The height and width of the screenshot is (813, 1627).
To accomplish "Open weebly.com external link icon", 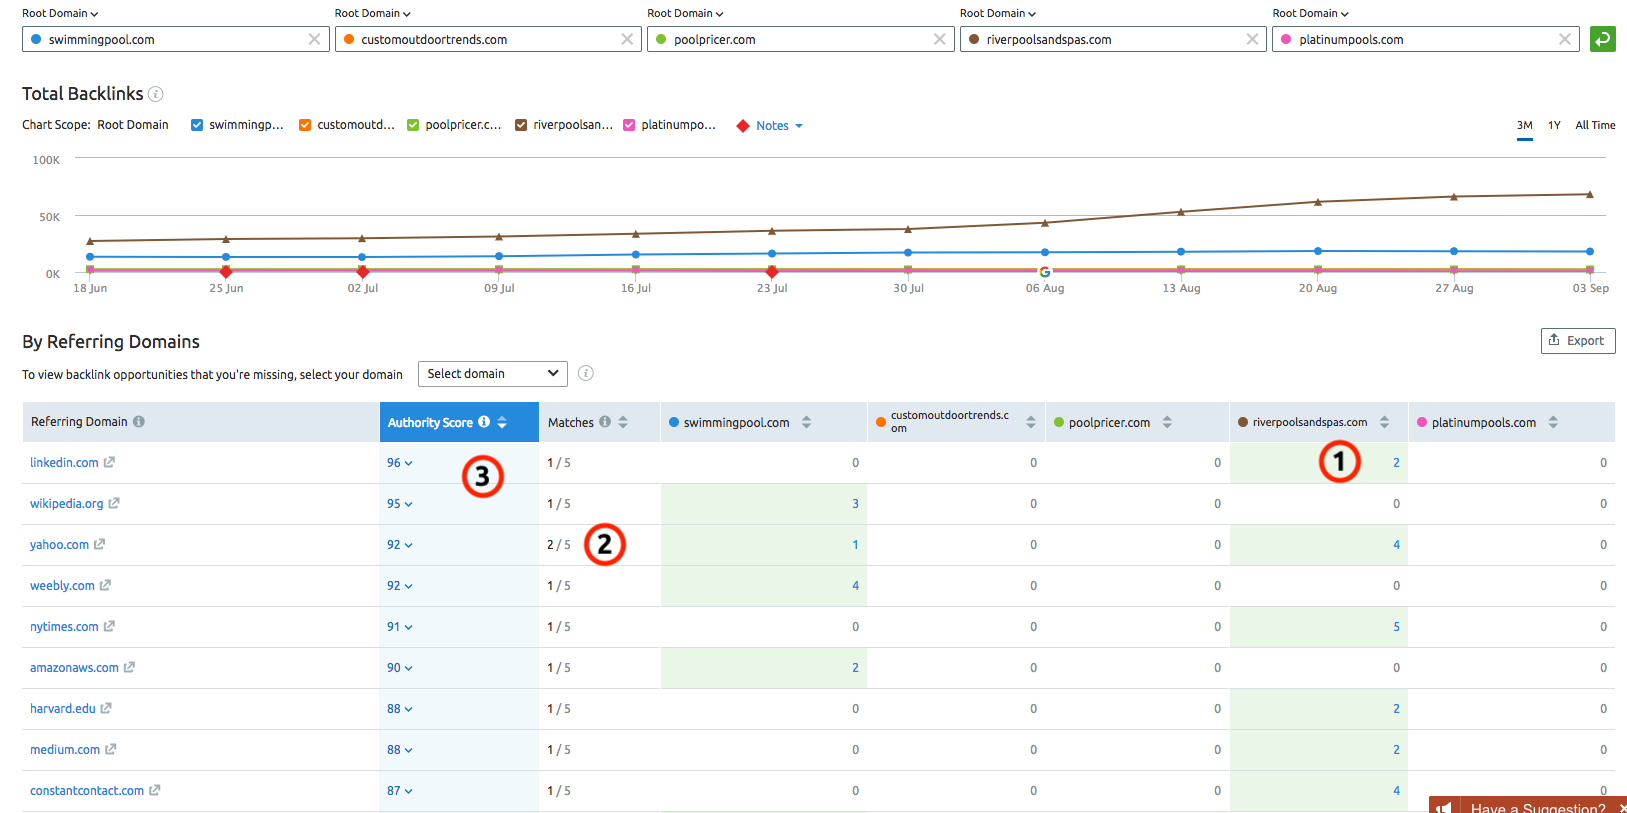I will pyautogui.click(x=105, y=585).
